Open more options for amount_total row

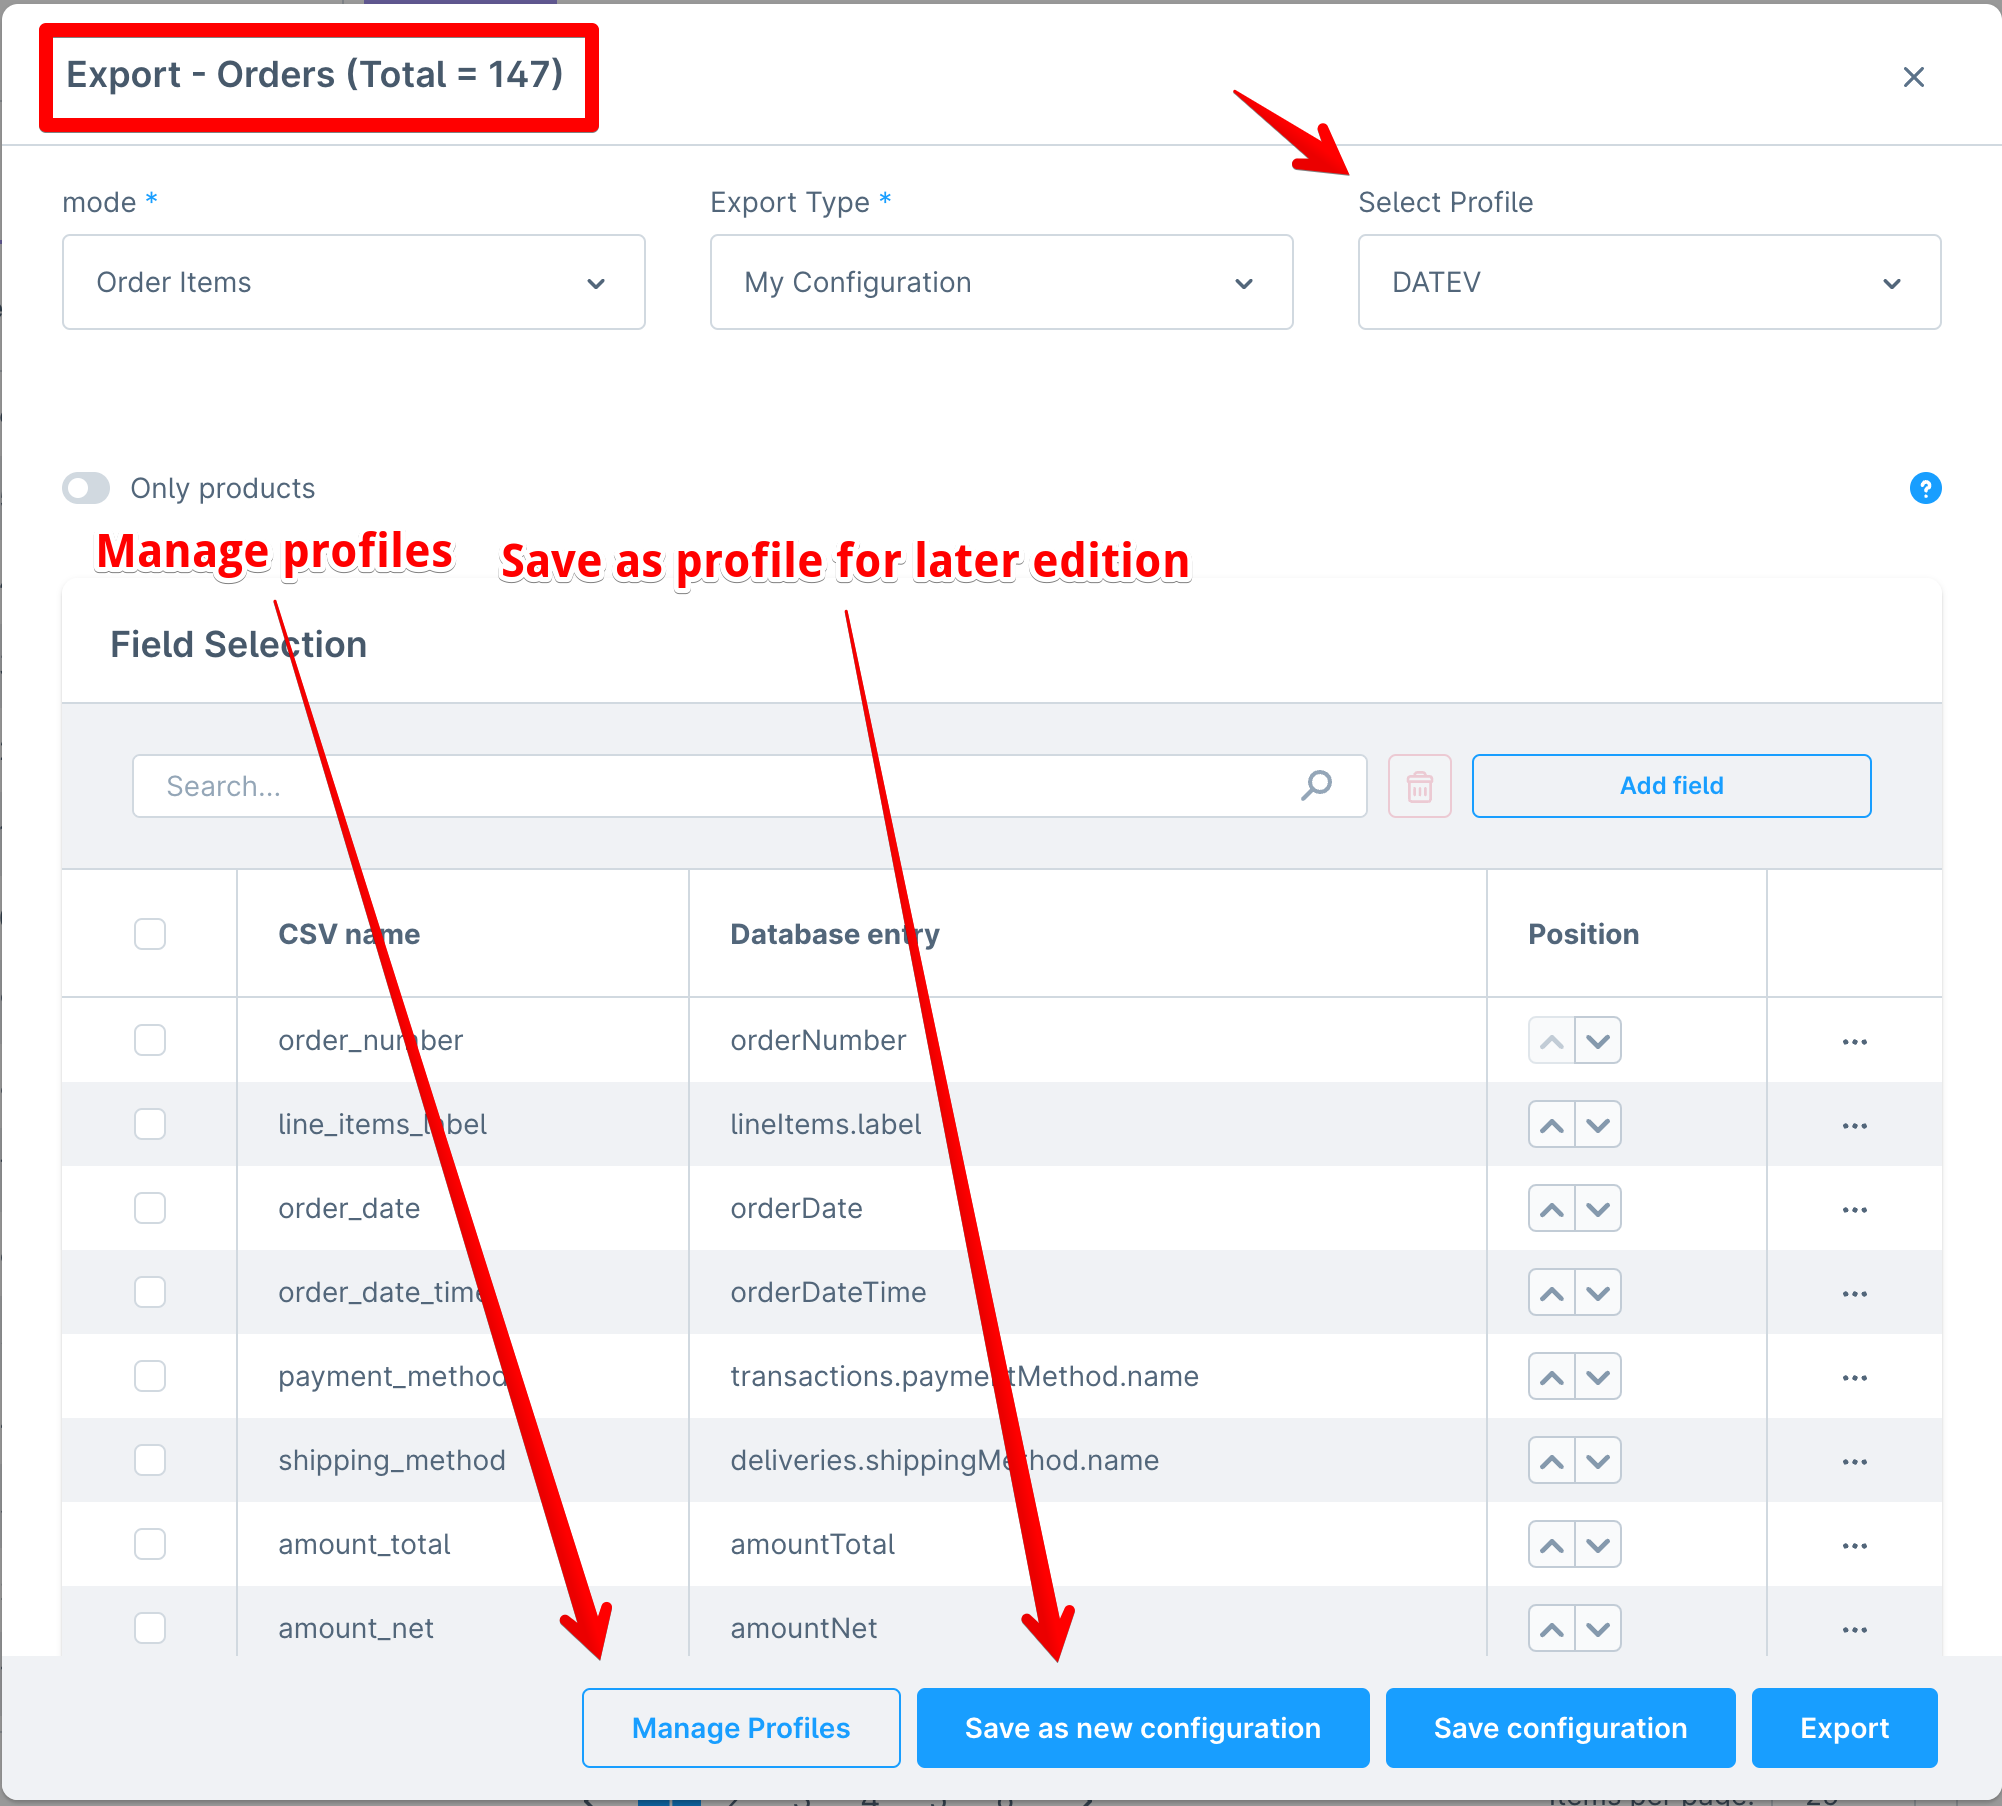(x=1855, y=1546)
